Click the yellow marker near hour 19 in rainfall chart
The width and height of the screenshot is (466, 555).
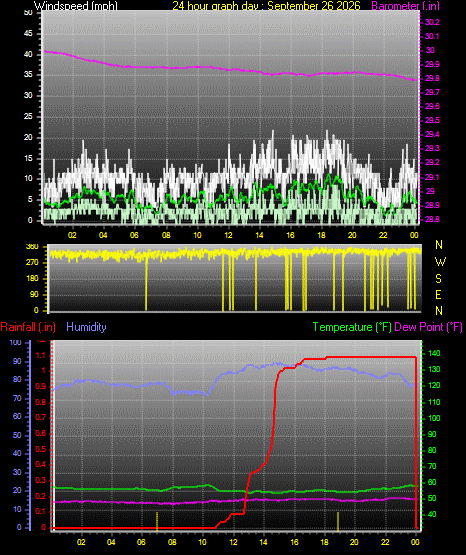coord(338,521)
